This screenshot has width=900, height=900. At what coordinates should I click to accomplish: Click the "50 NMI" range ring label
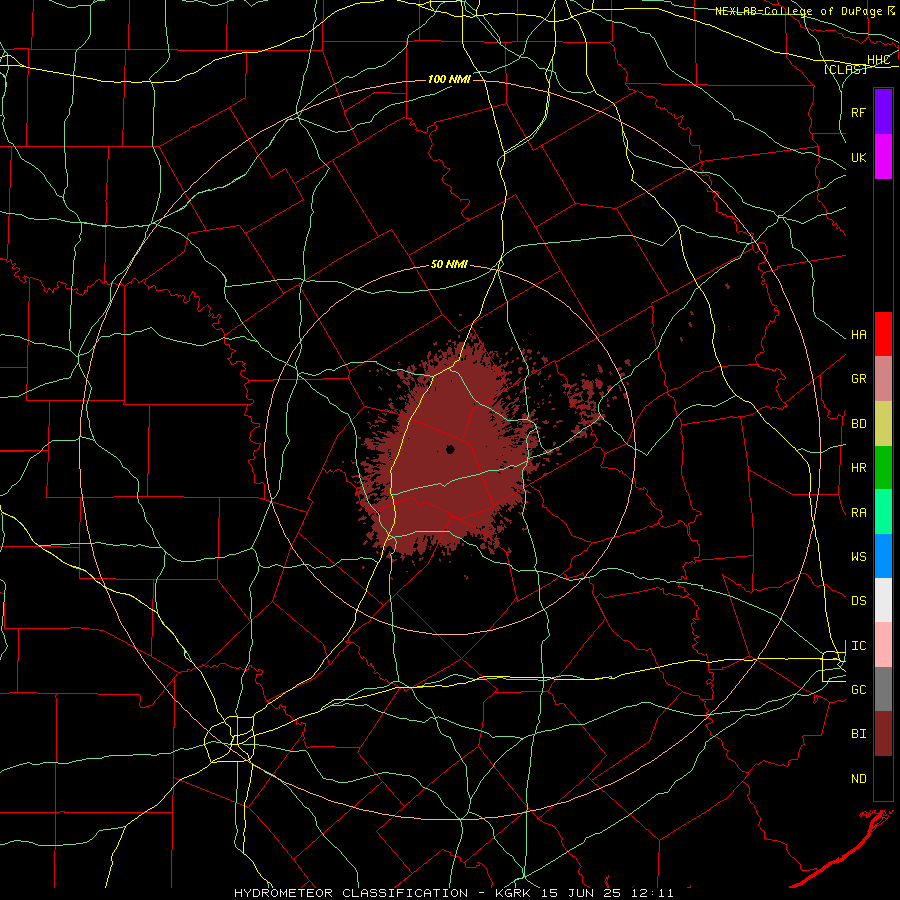tap(449, 265)
